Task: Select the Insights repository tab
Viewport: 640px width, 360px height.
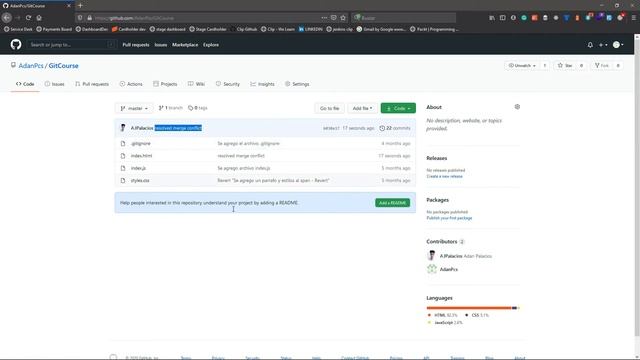Action: point(262,84)
